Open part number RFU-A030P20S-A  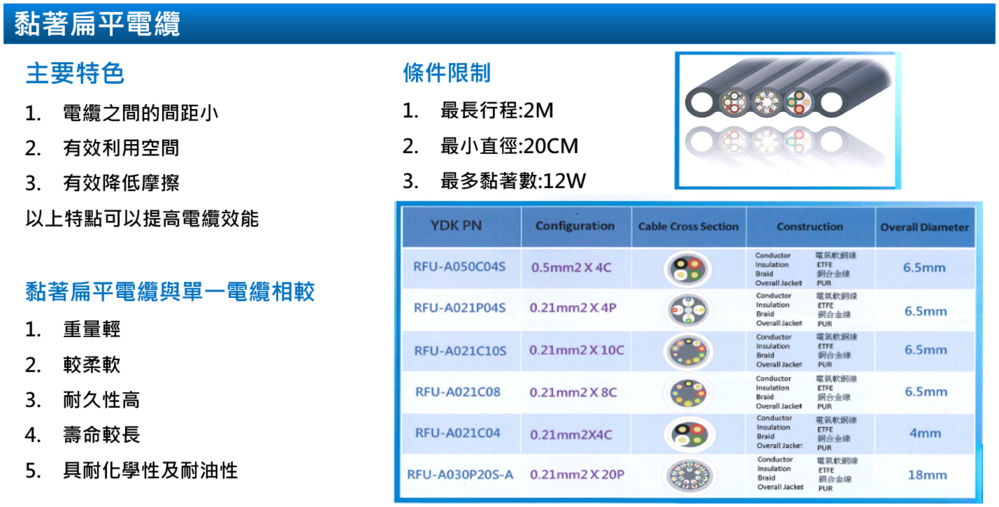tap(460, 474)
